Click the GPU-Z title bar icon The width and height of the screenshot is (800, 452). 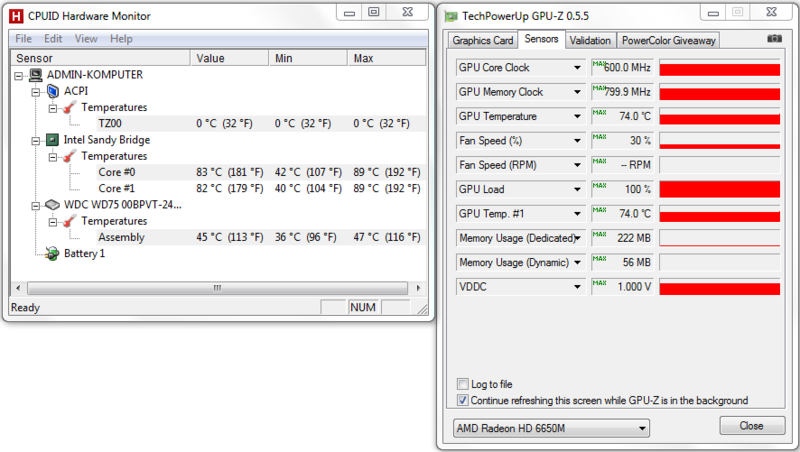tap(451, 17)
